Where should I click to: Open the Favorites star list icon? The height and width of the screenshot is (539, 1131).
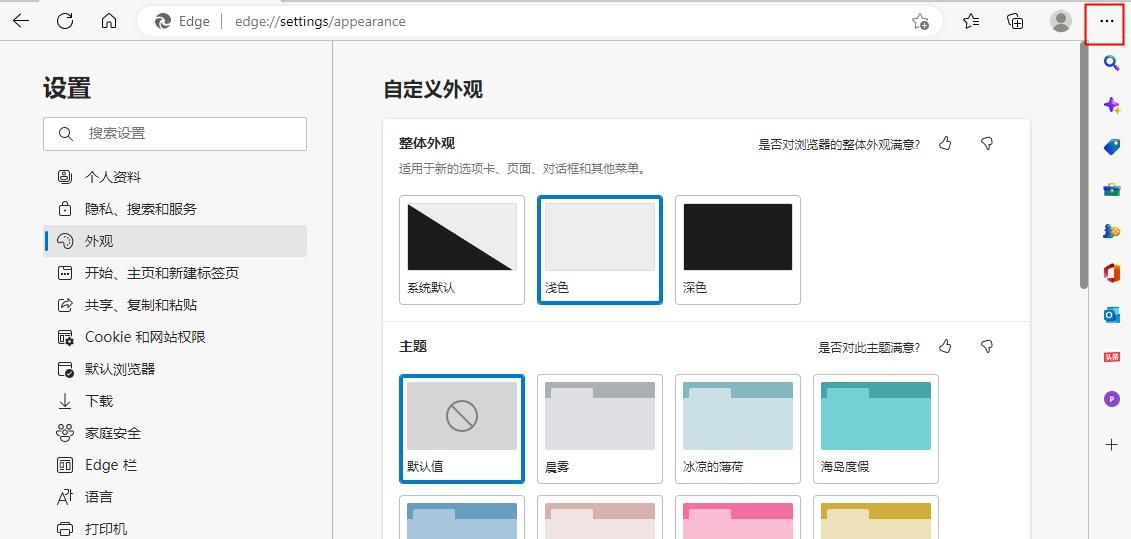pyautogui.click(x=971, y=21)
